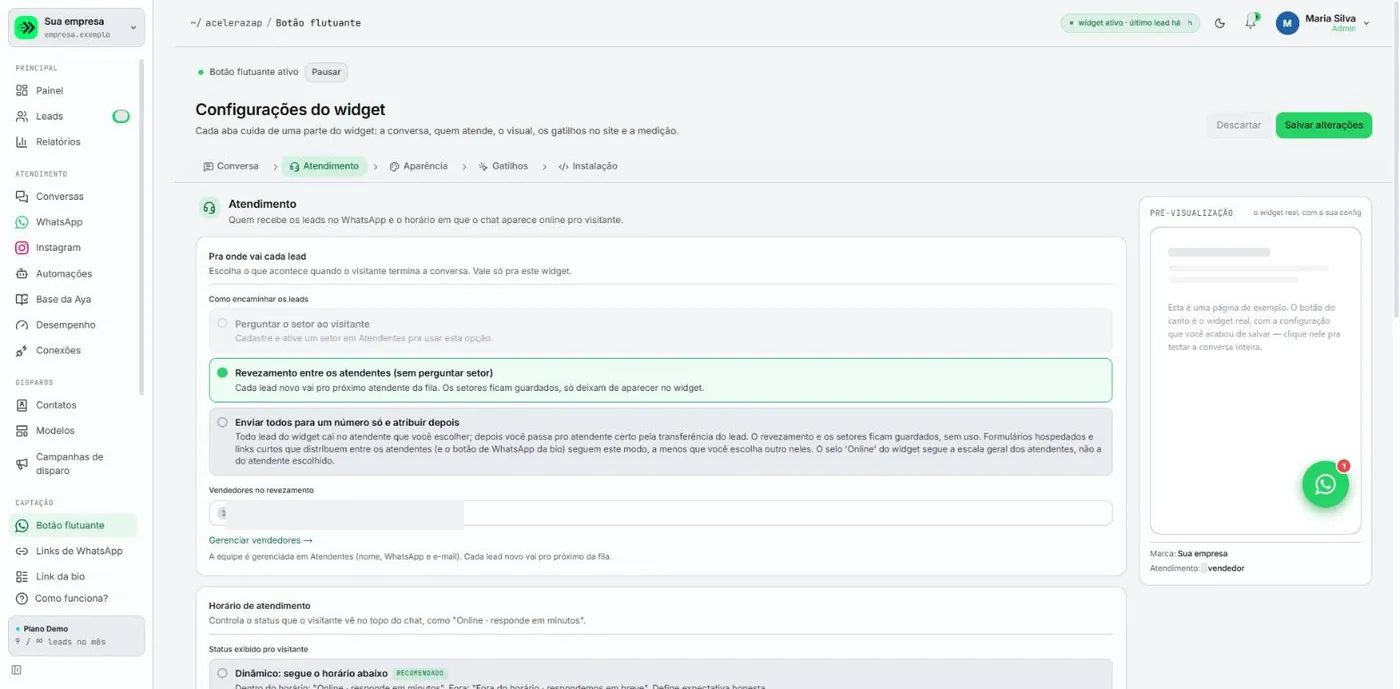Open Gerenciar vendedores link
1400x689 pixels.
(261, 541)
